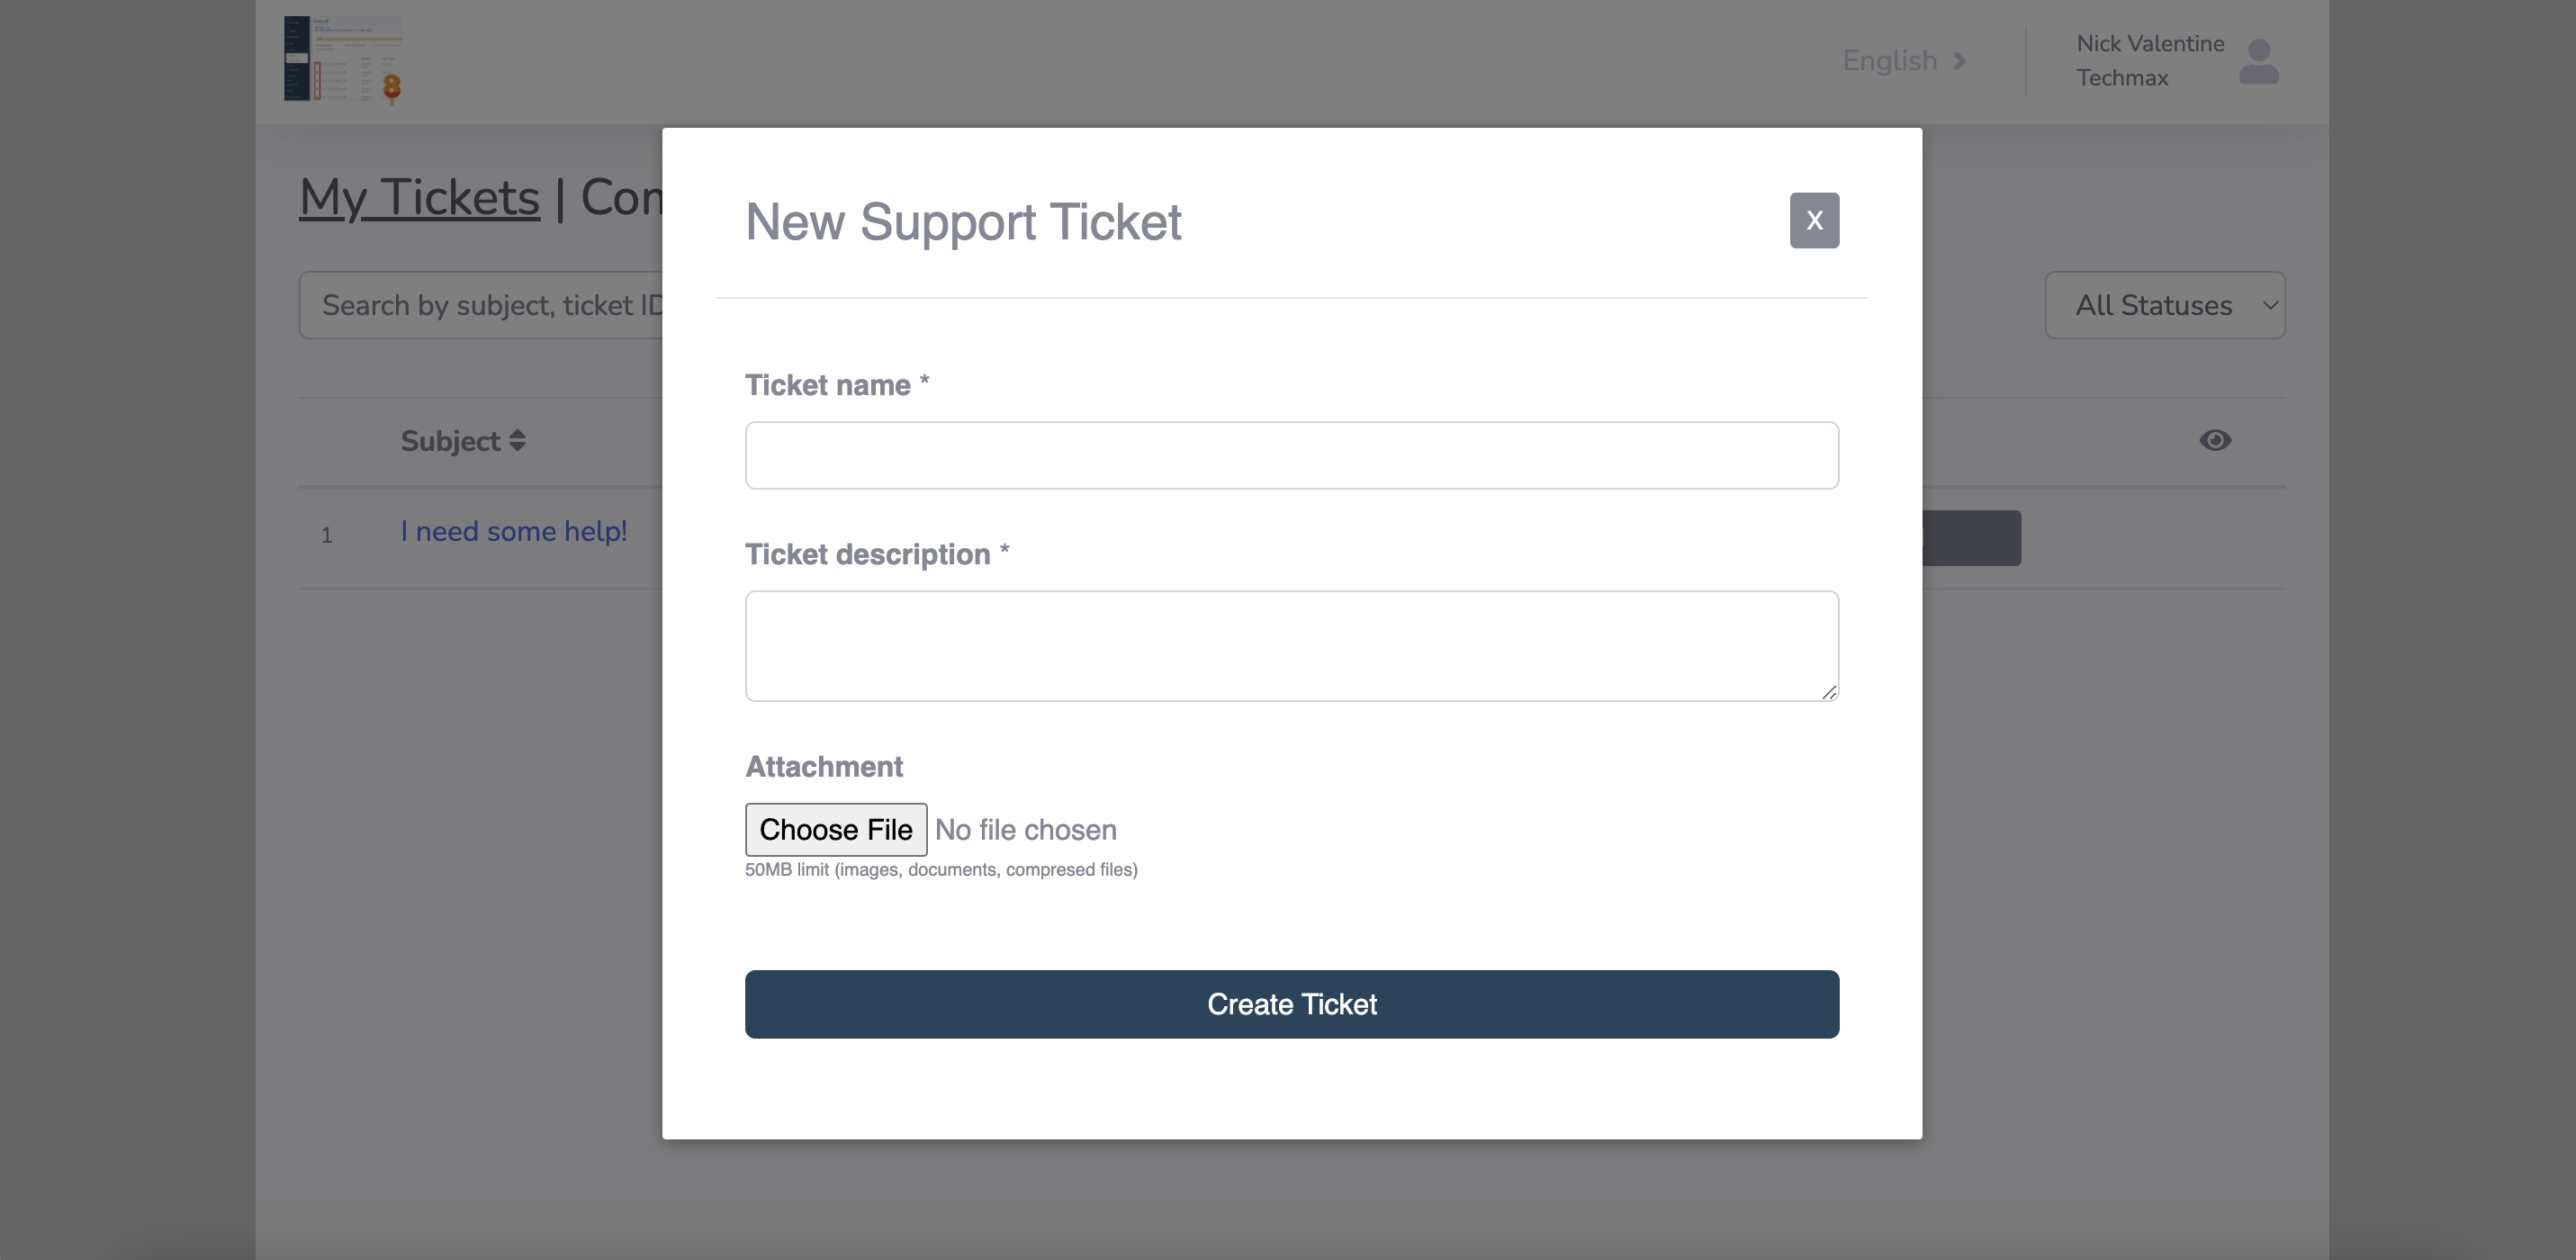This screenshot has width=2576, height=1260.
Task: Open the All Statuses filter dropdown
Action: pos(2164,305)
